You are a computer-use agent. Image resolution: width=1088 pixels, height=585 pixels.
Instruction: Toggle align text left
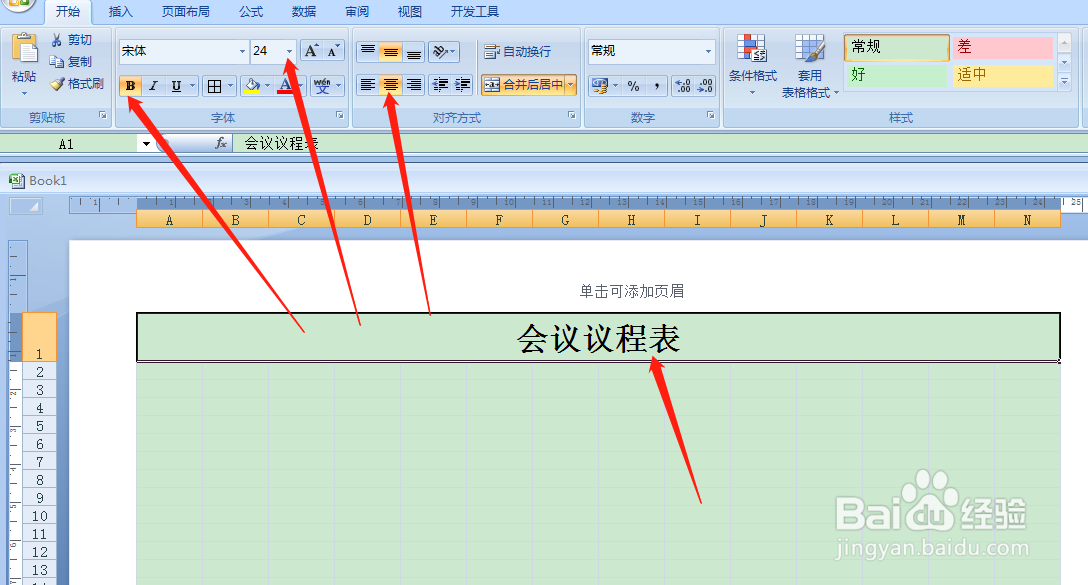pyautogui.click(x=368, y=85)
